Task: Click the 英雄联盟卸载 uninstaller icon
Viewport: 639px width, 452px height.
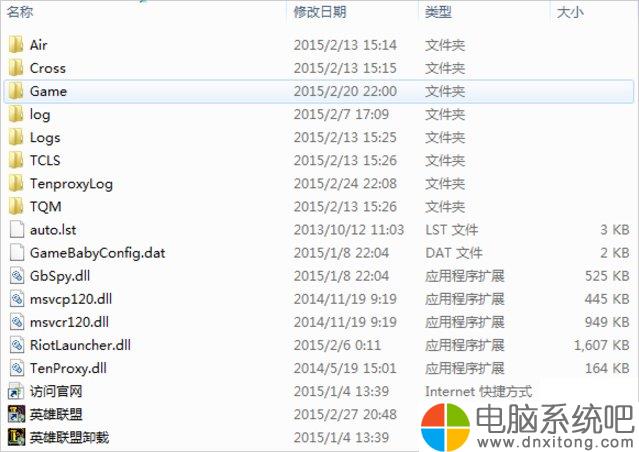Action: click(x=16, y=437)
